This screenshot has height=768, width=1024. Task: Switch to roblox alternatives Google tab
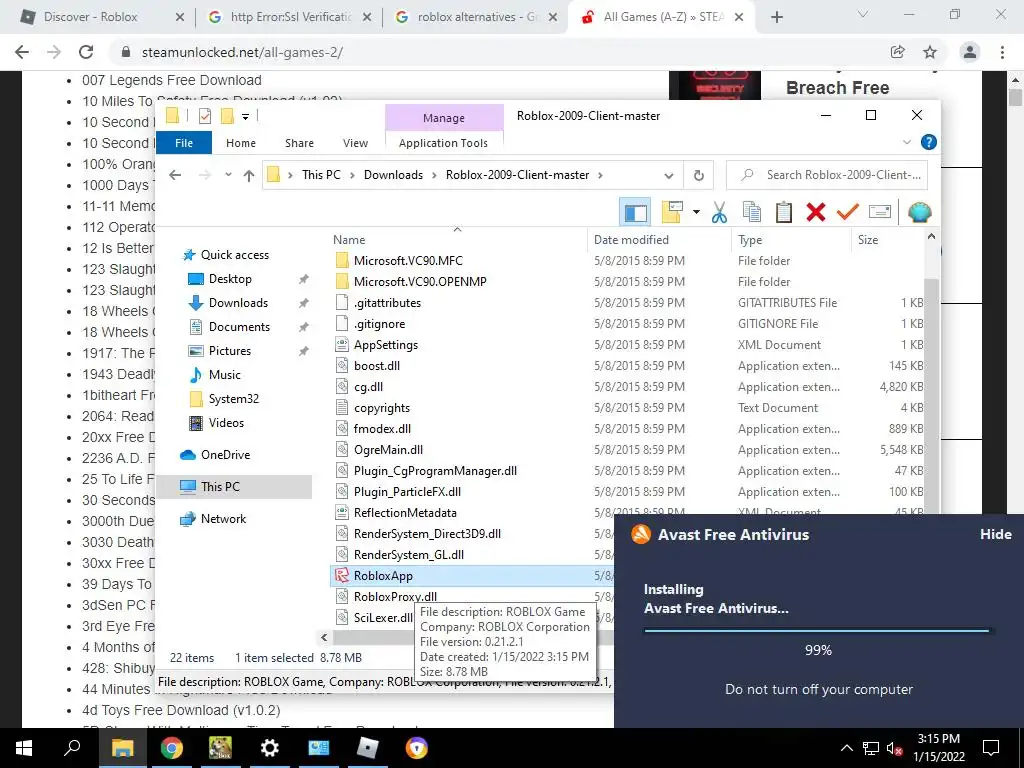pos(477,17)
